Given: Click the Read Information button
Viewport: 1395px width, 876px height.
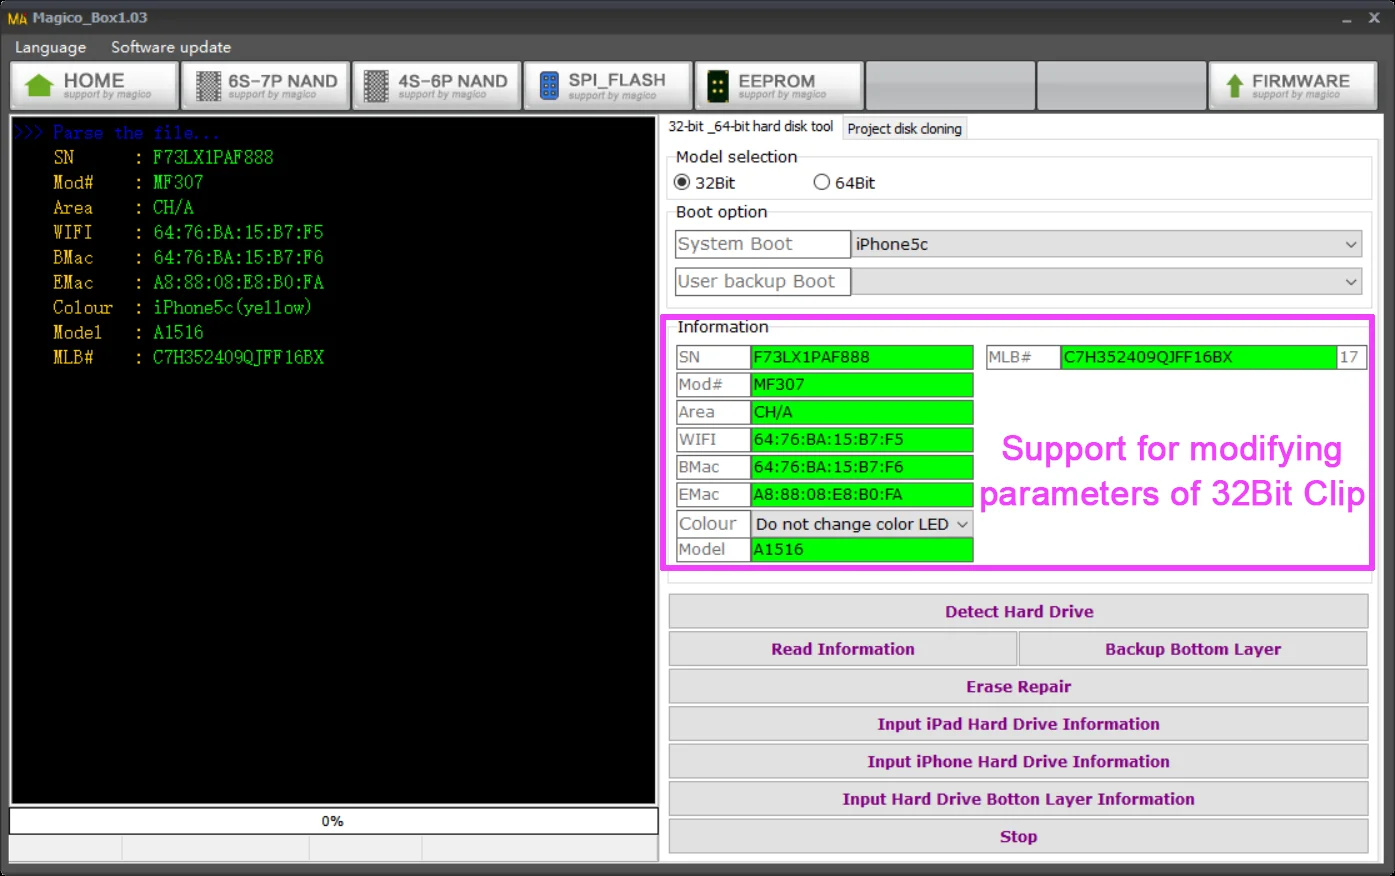Looking at the screenshot, I should [843, 649].
